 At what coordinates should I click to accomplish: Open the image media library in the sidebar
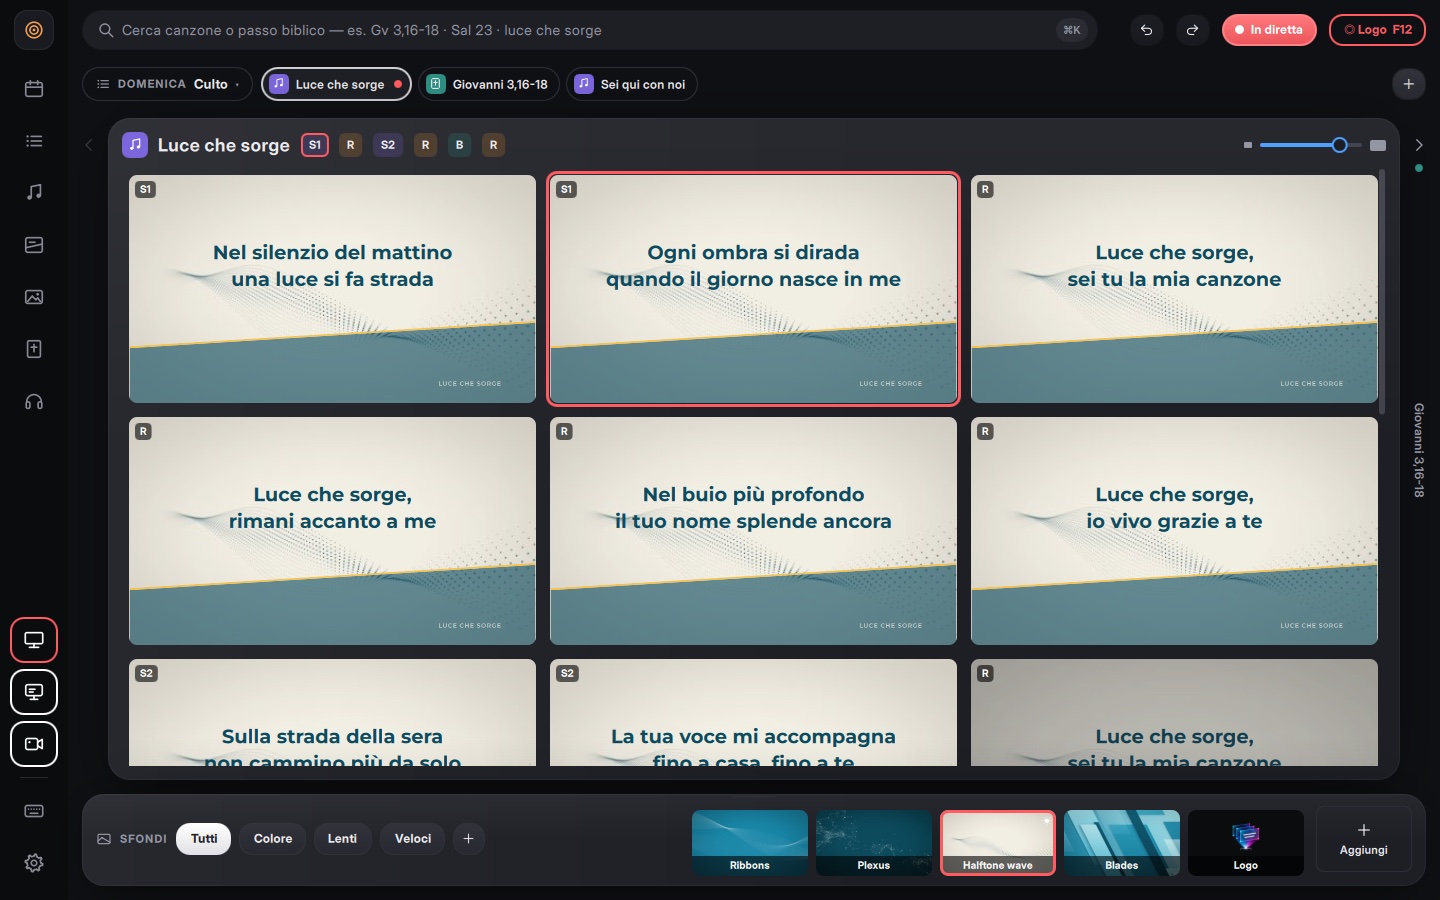(x=34, y=297)
